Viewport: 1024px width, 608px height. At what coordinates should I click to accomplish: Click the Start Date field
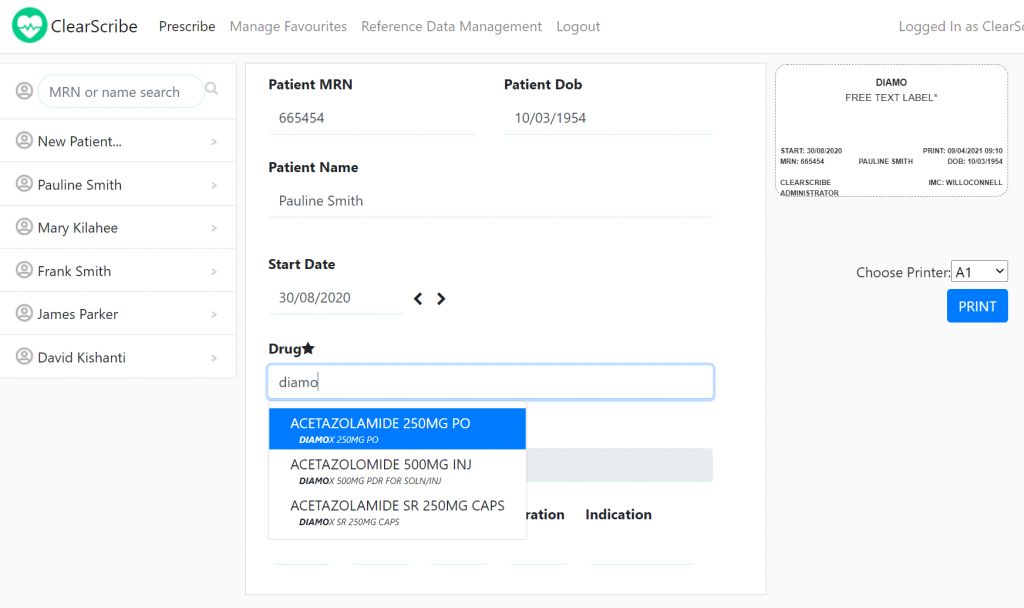[336, 298]
